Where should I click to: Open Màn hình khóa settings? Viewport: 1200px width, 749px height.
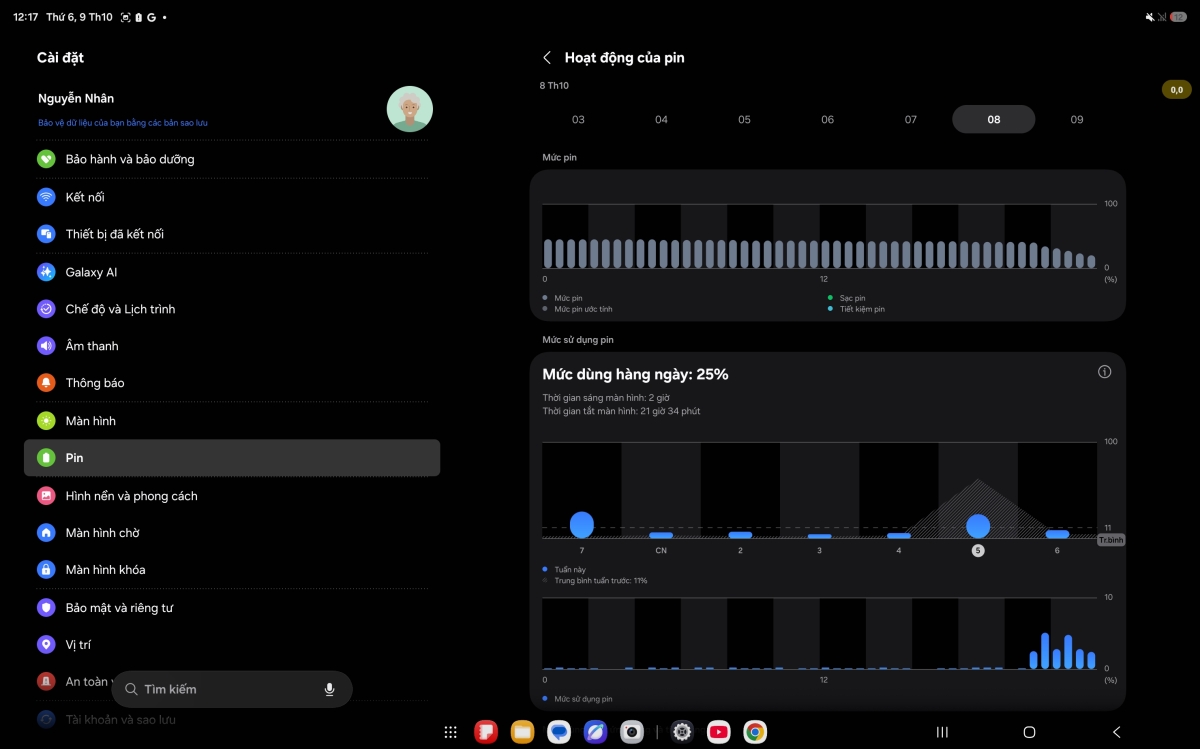coord(232,570)
